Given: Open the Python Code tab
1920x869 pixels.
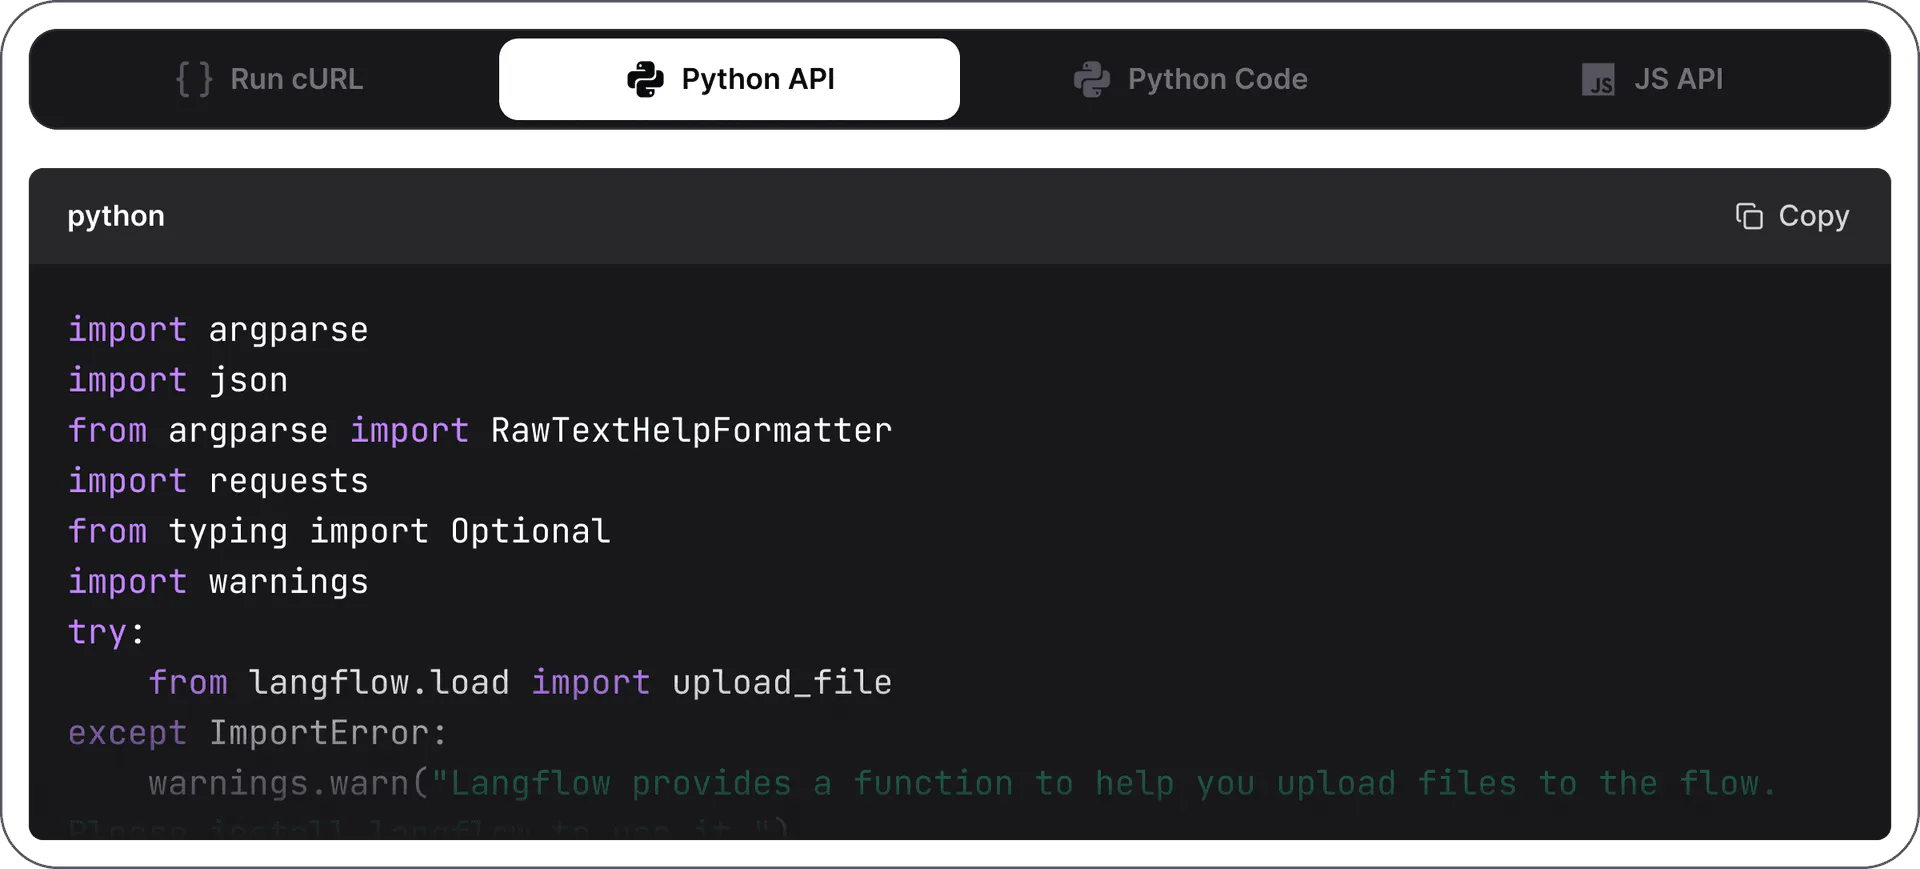Looking at the screenshot, I should click(1190, 79).
